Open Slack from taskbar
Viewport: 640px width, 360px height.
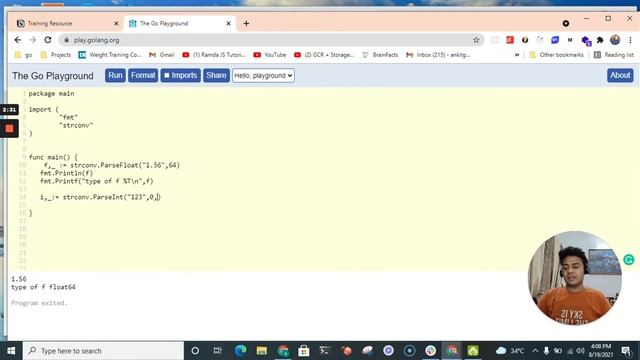point(431,351)
